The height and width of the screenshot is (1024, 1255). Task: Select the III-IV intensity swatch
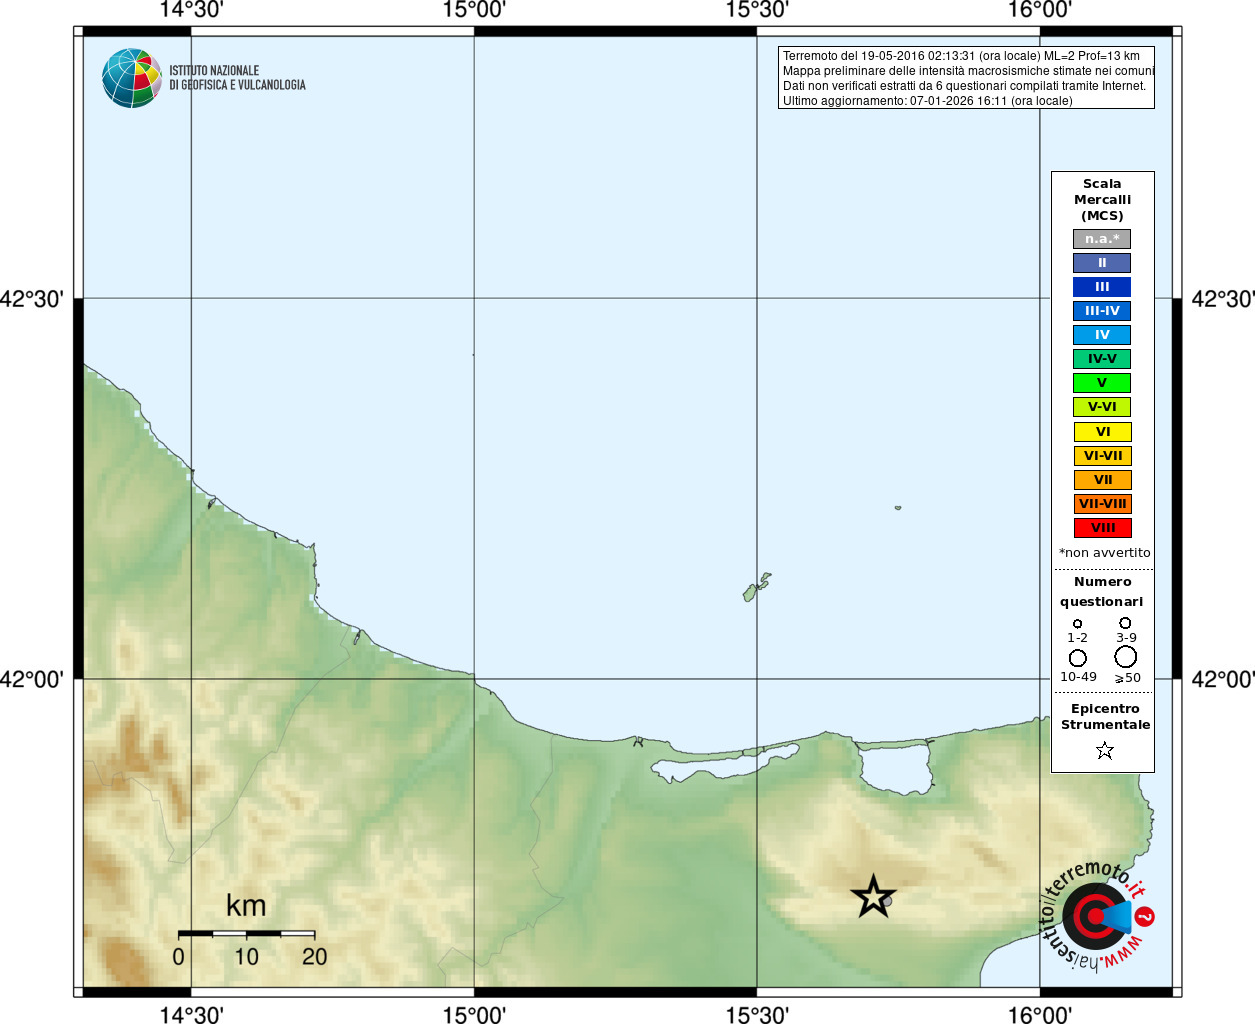(1102, 311)
